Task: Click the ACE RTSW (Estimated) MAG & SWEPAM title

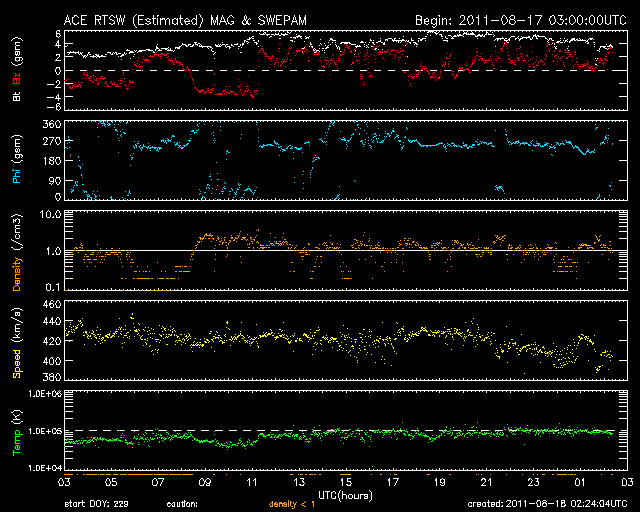Action: coord(185,20)
